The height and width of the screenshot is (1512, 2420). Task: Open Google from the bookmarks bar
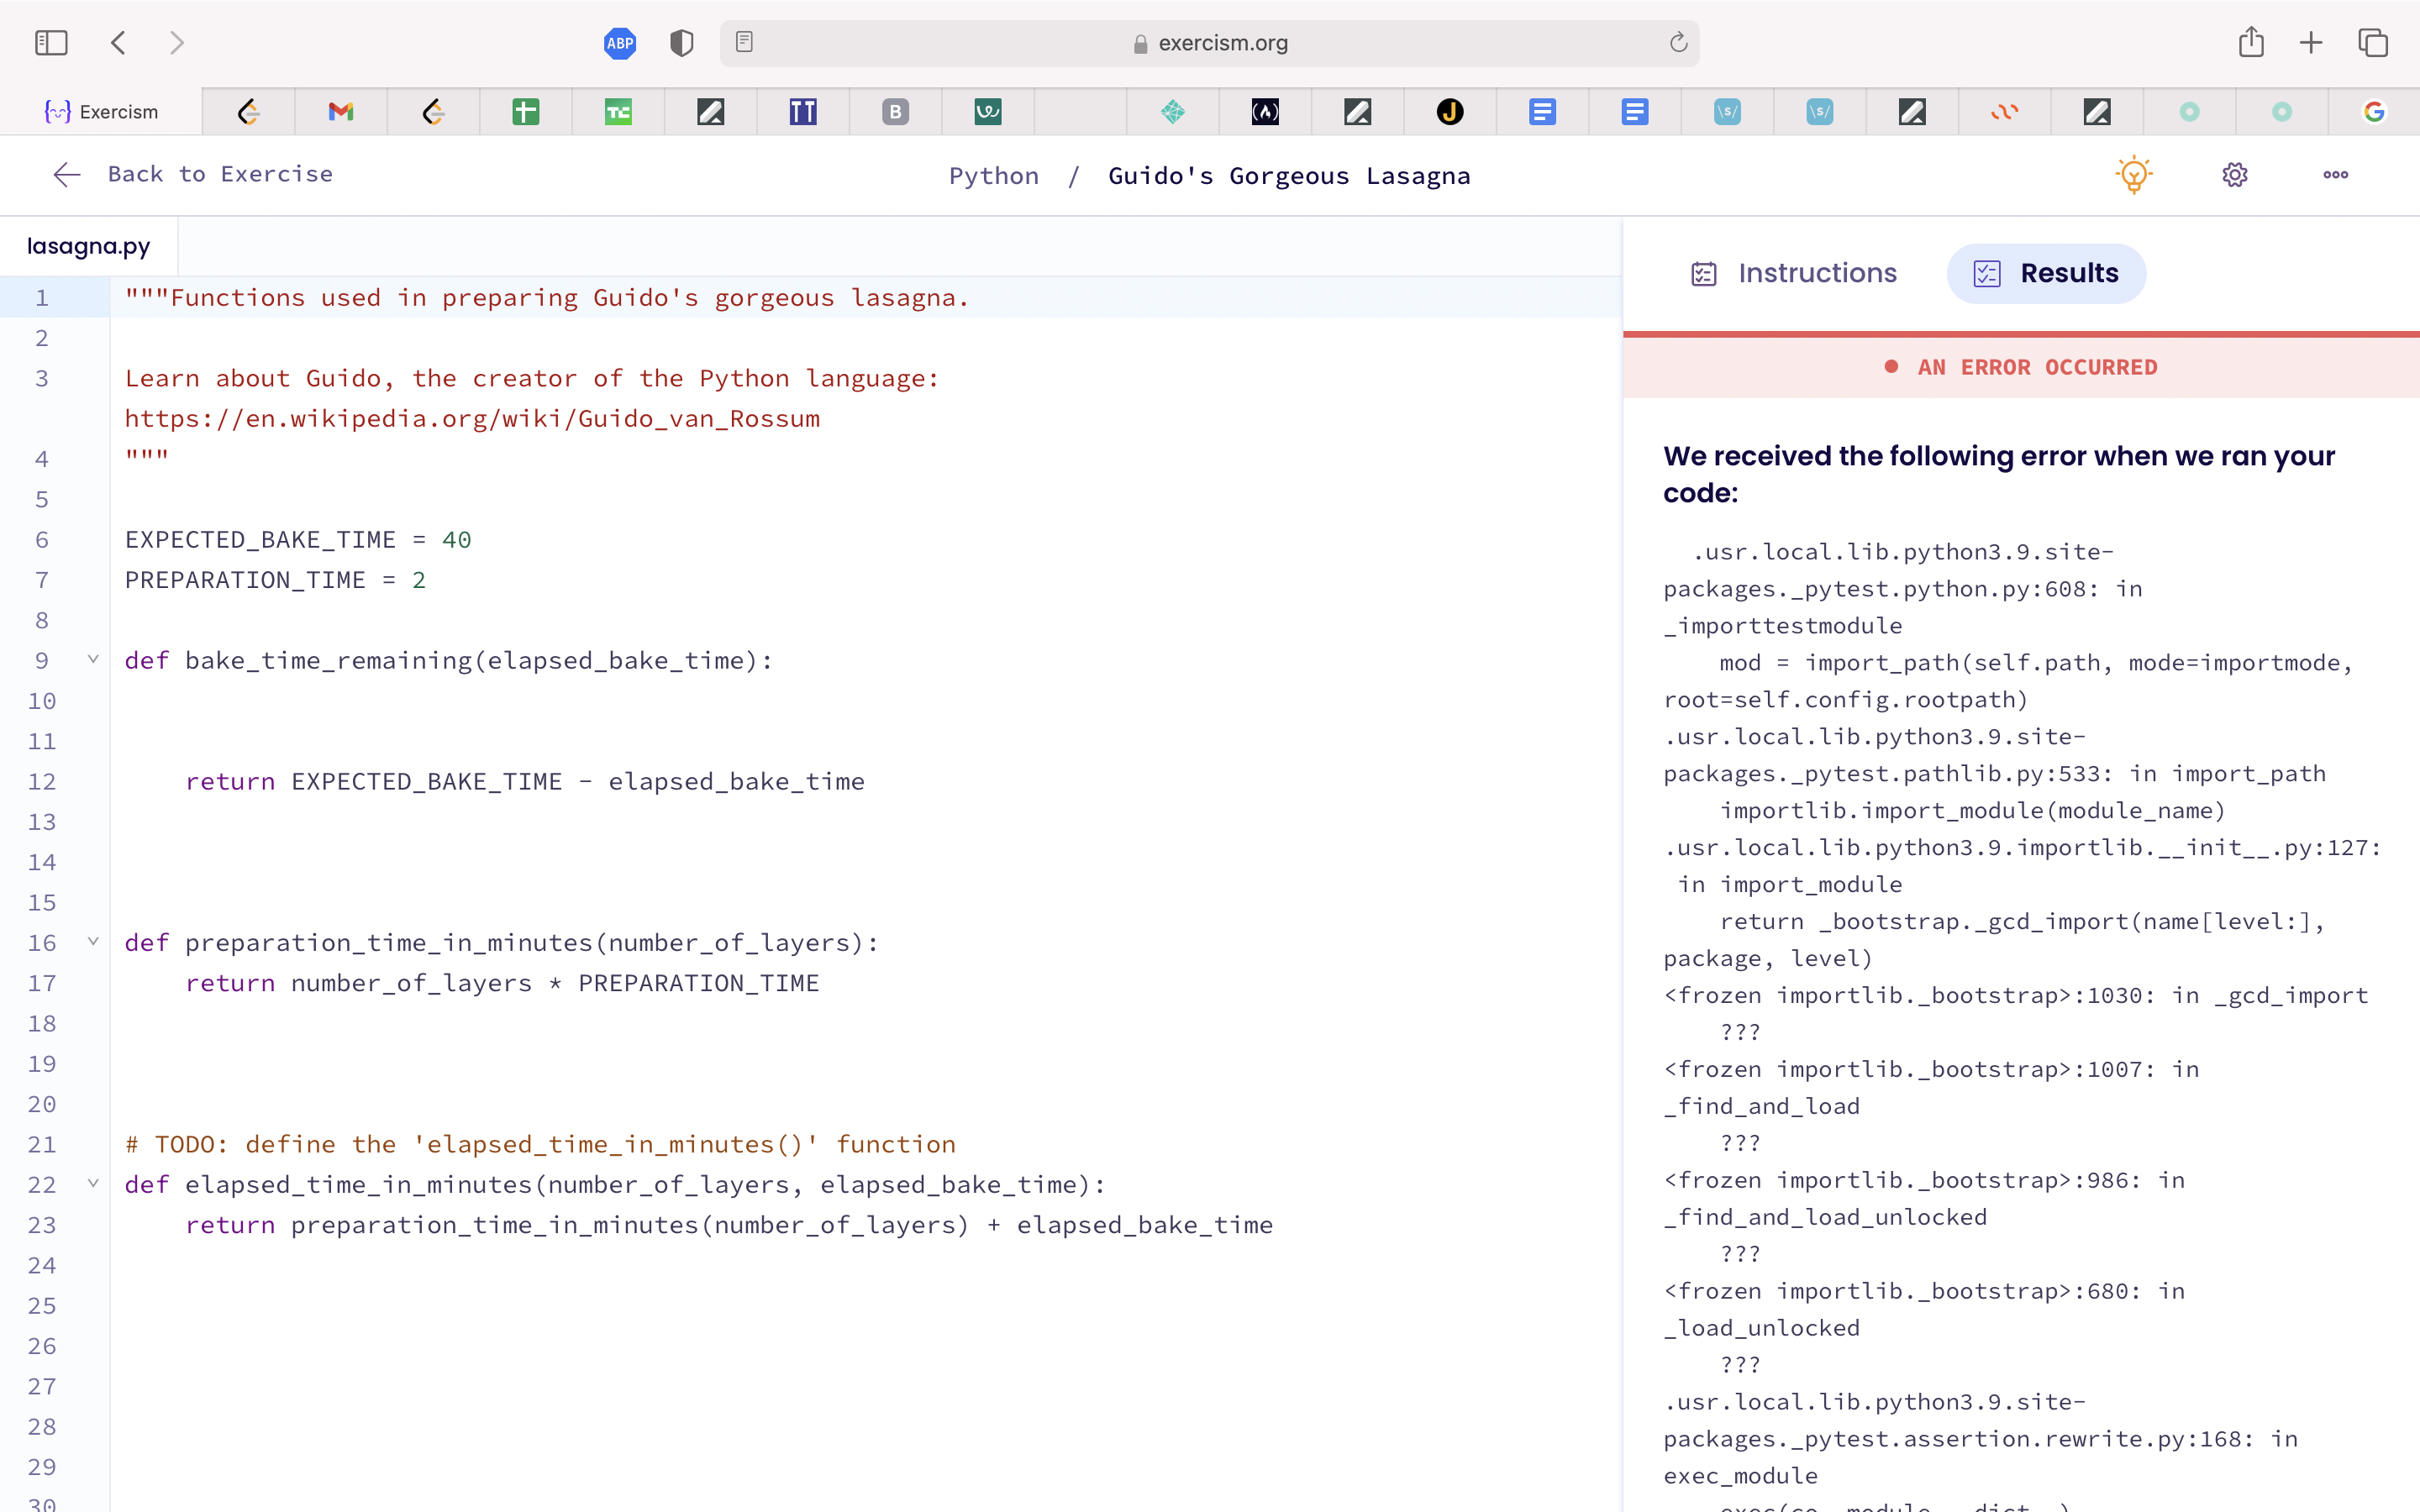coord(2375,111)
